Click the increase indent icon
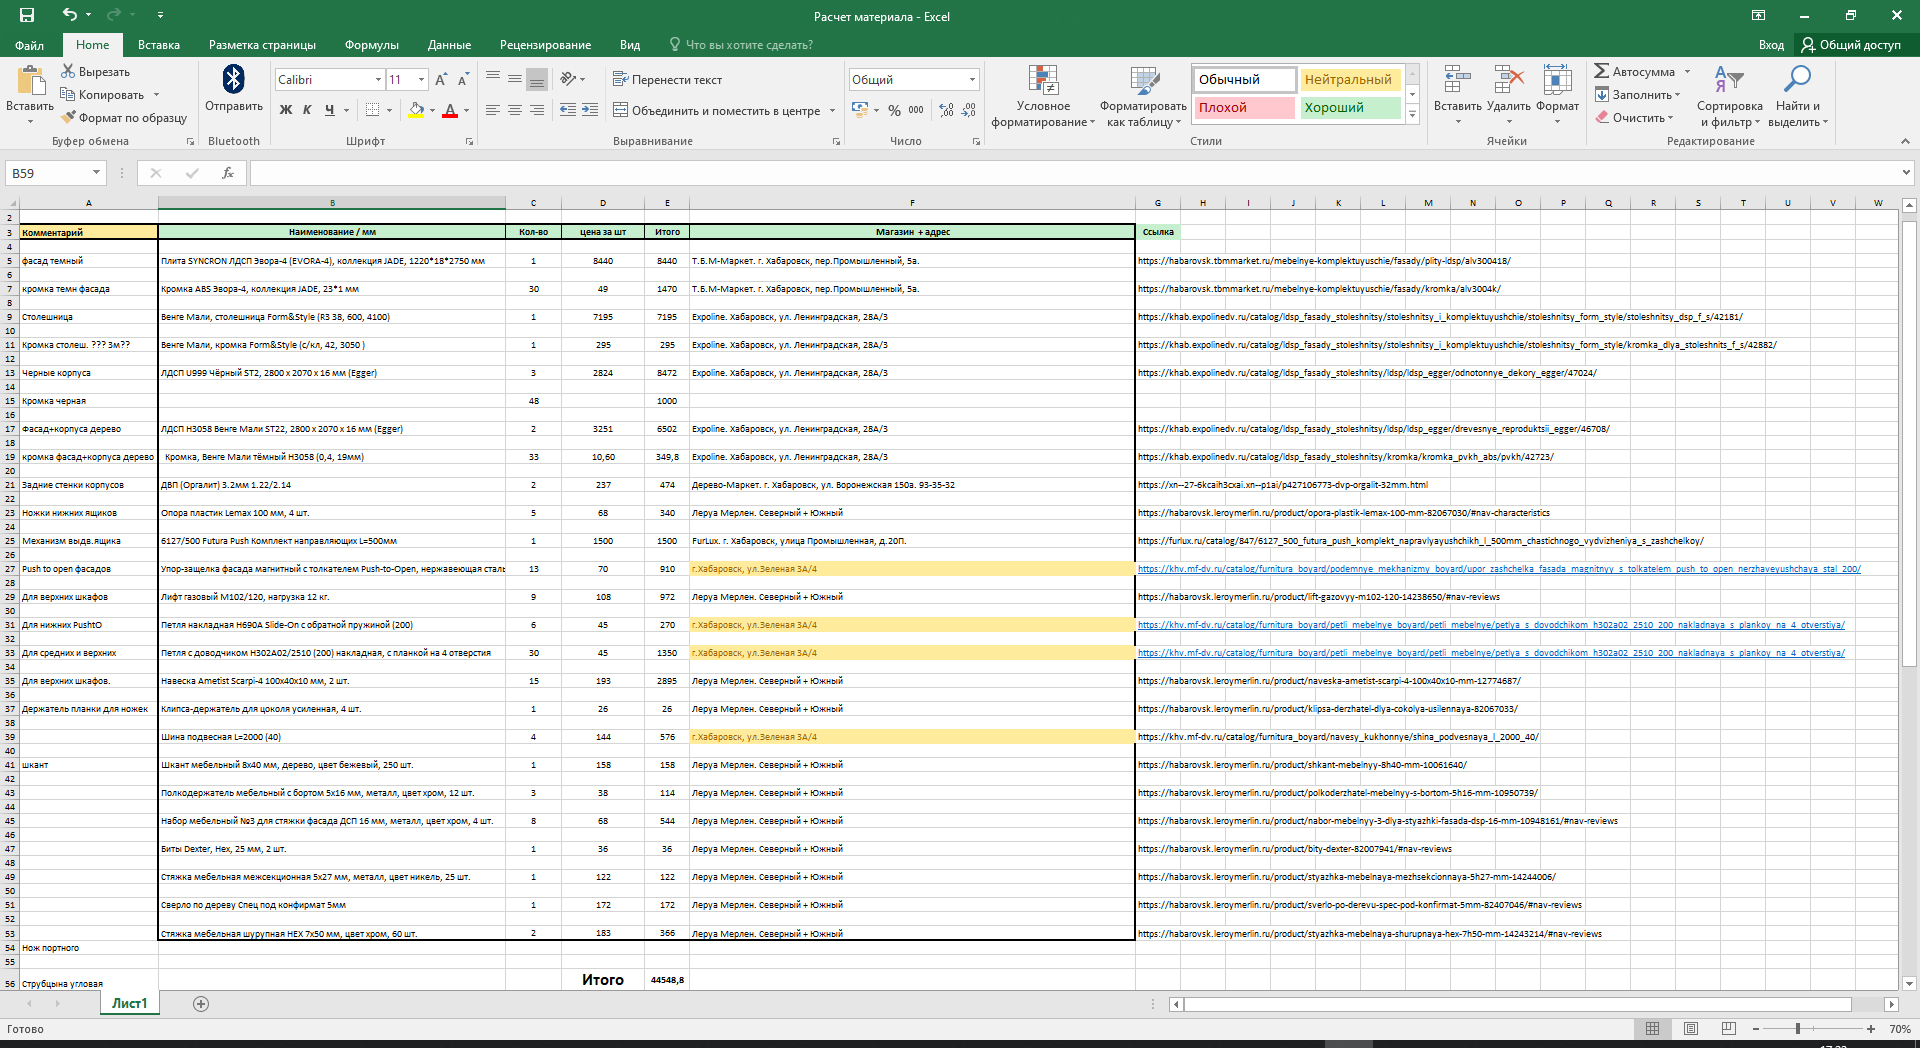The width and height of the screenshot is (1920, 1048). tap(590, 110)
